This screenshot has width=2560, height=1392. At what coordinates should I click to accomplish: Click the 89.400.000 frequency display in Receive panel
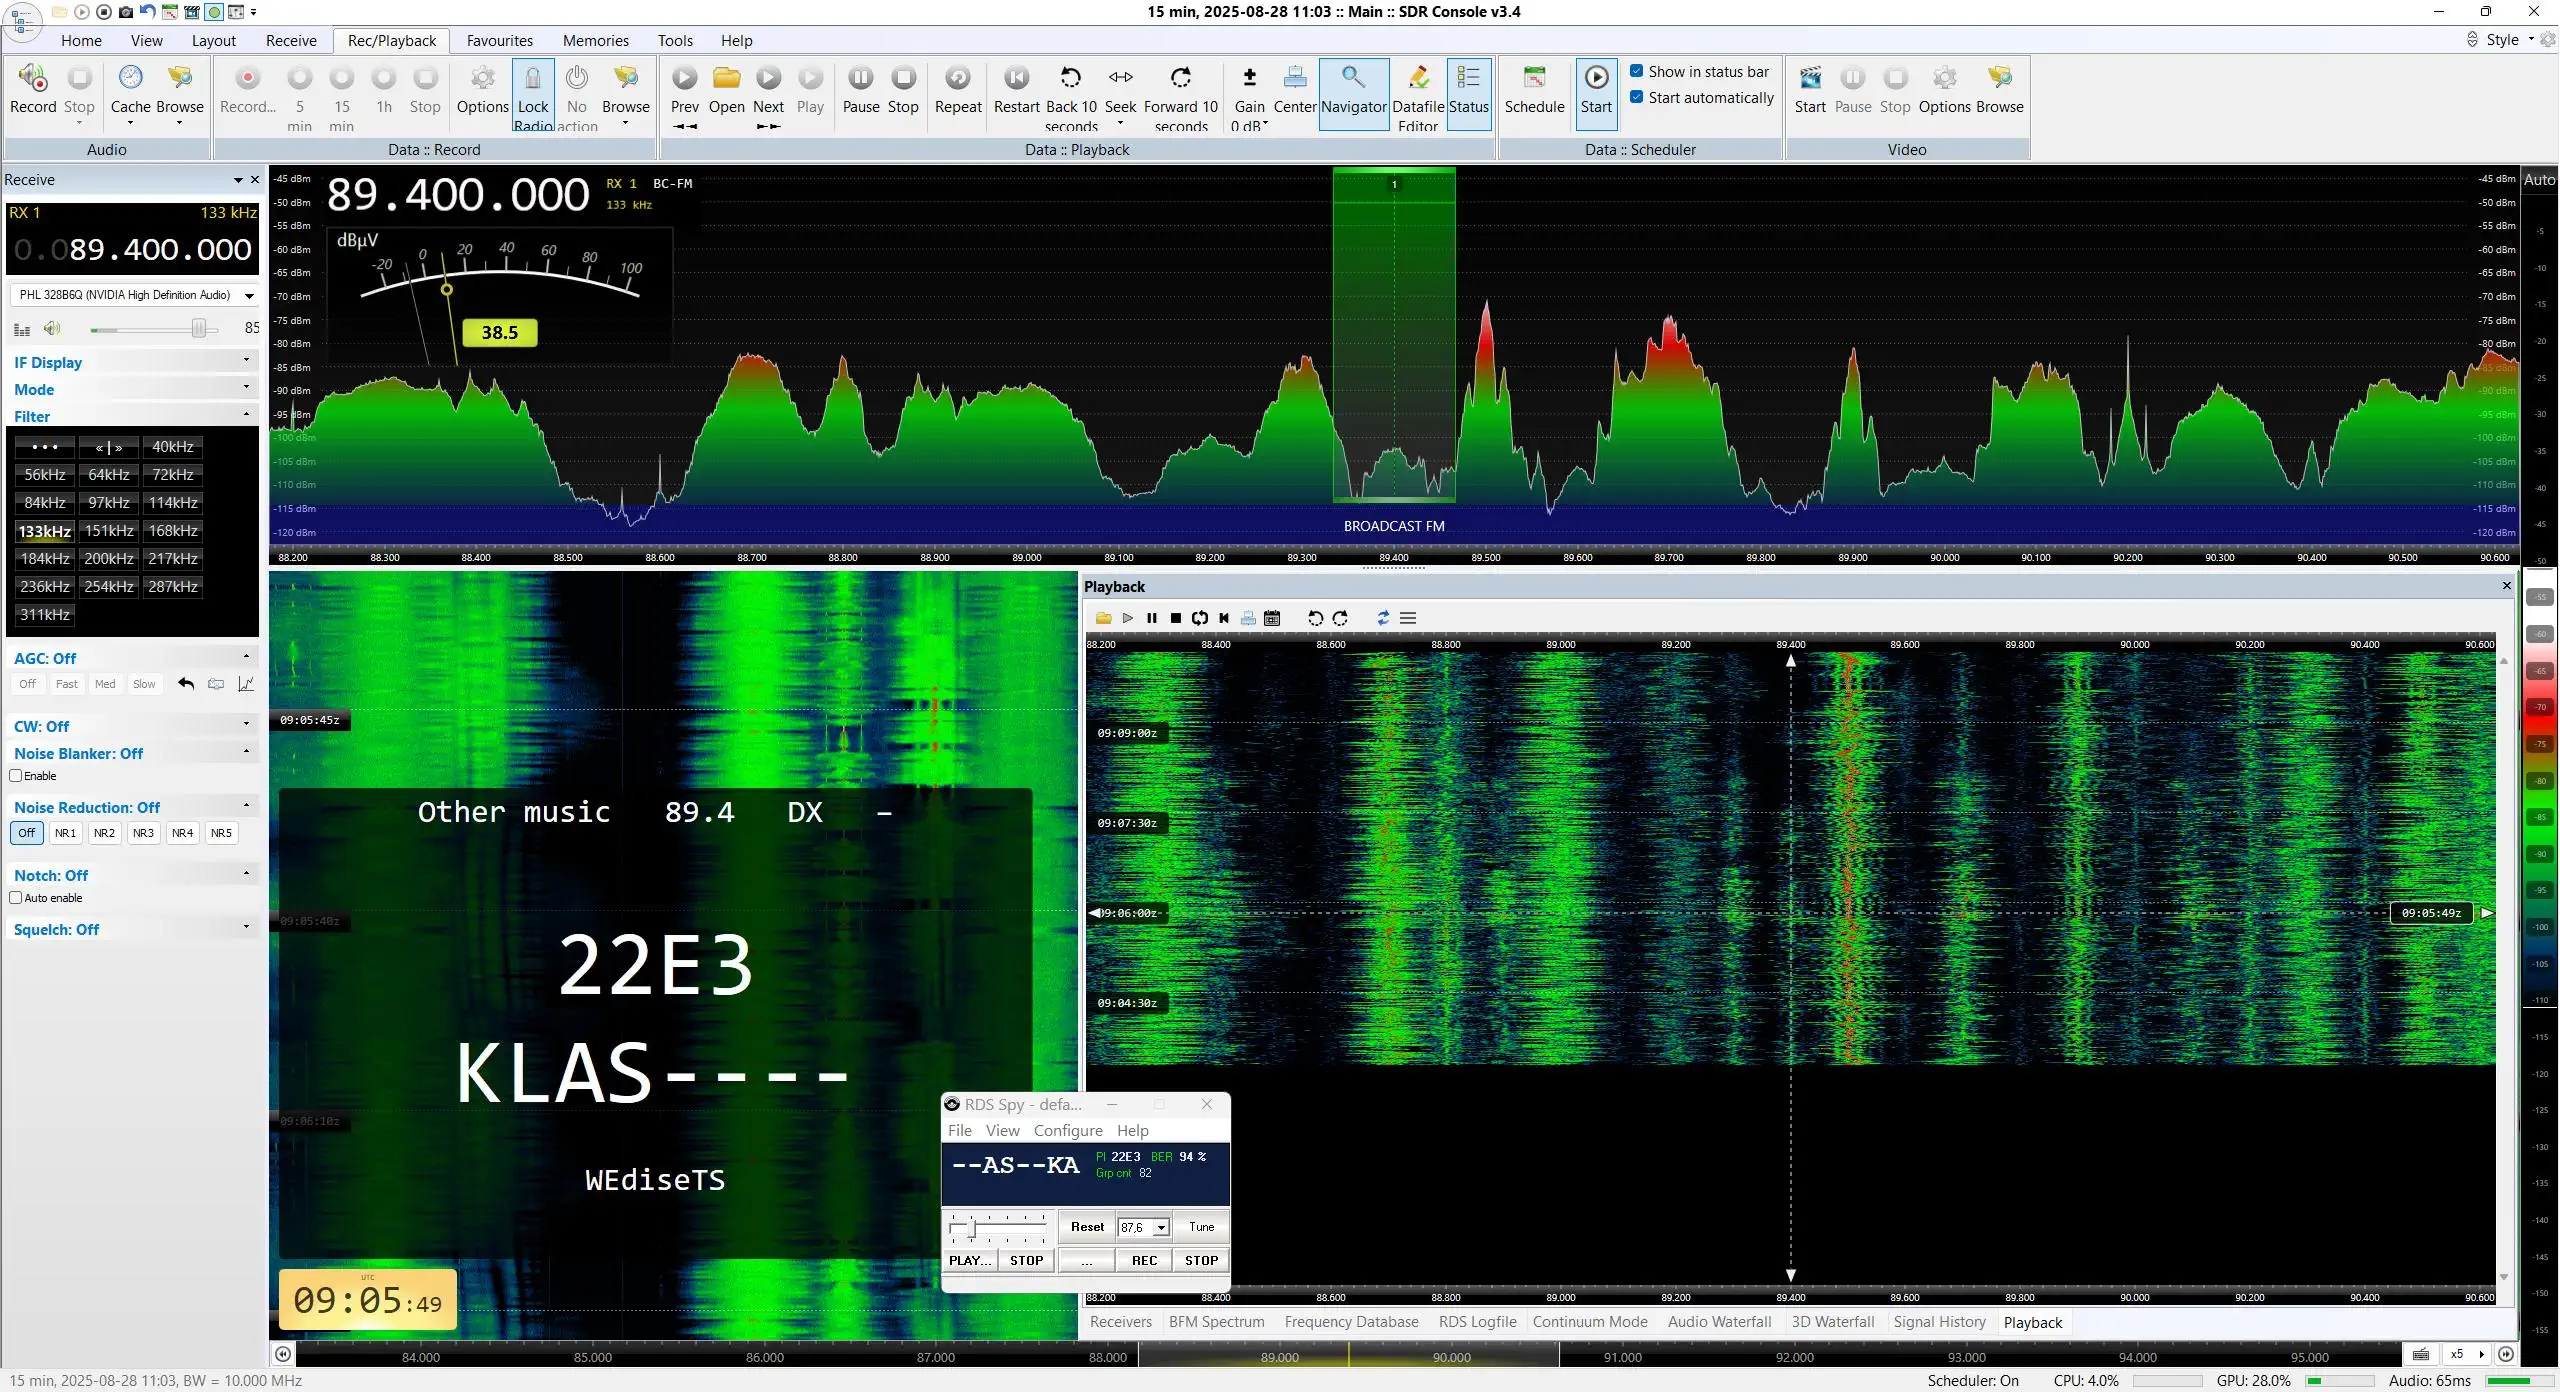pos(133,249)
